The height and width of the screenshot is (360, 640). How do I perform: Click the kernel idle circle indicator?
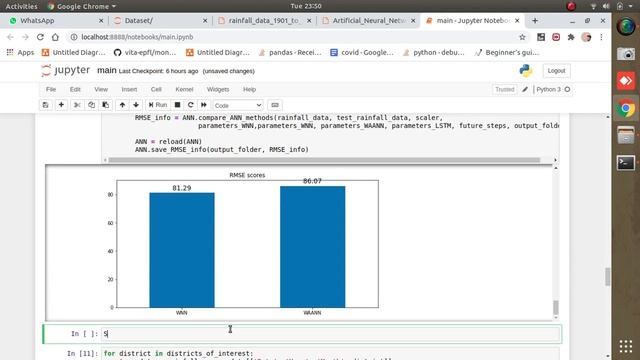pyautogui.click(x=567, y=89)
